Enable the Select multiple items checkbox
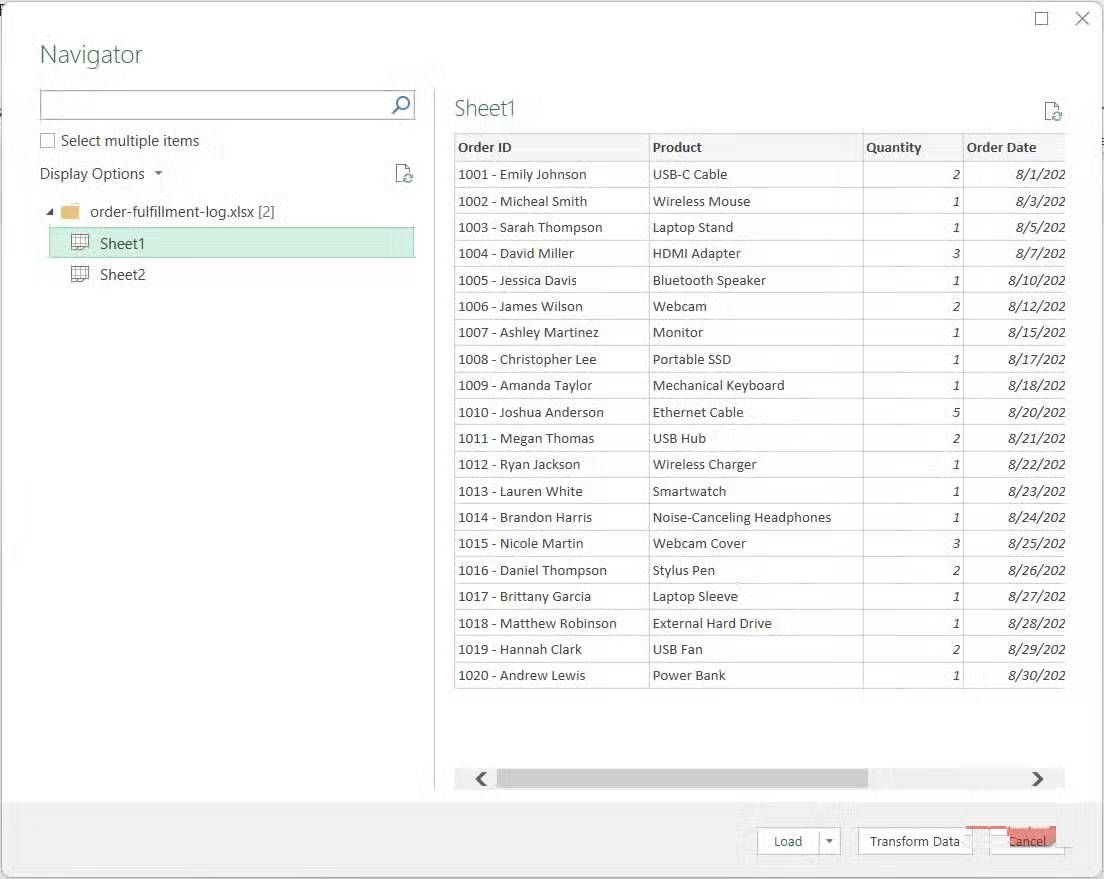This screenshot has height=879, width=1104. (48, 141)
